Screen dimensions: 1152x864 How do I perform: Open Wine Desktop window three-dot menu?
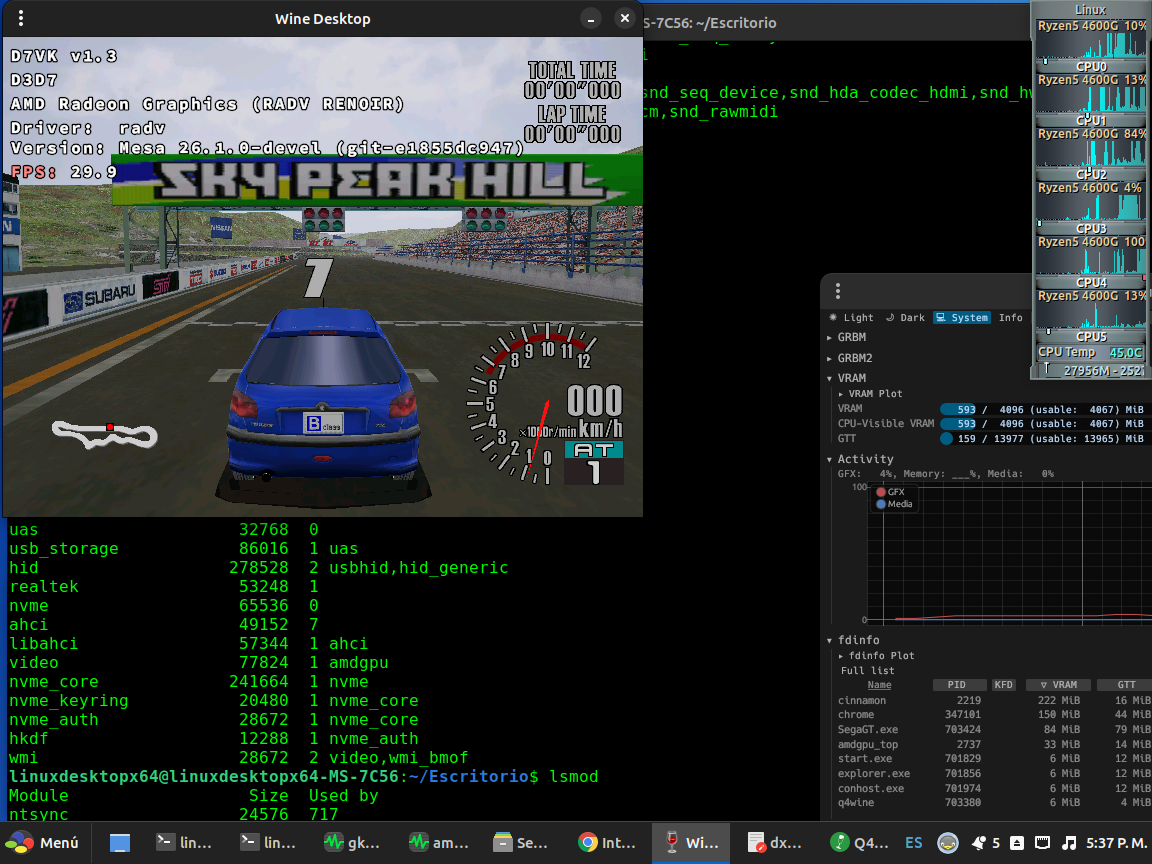pyautogui.click(x=21, y=18)
